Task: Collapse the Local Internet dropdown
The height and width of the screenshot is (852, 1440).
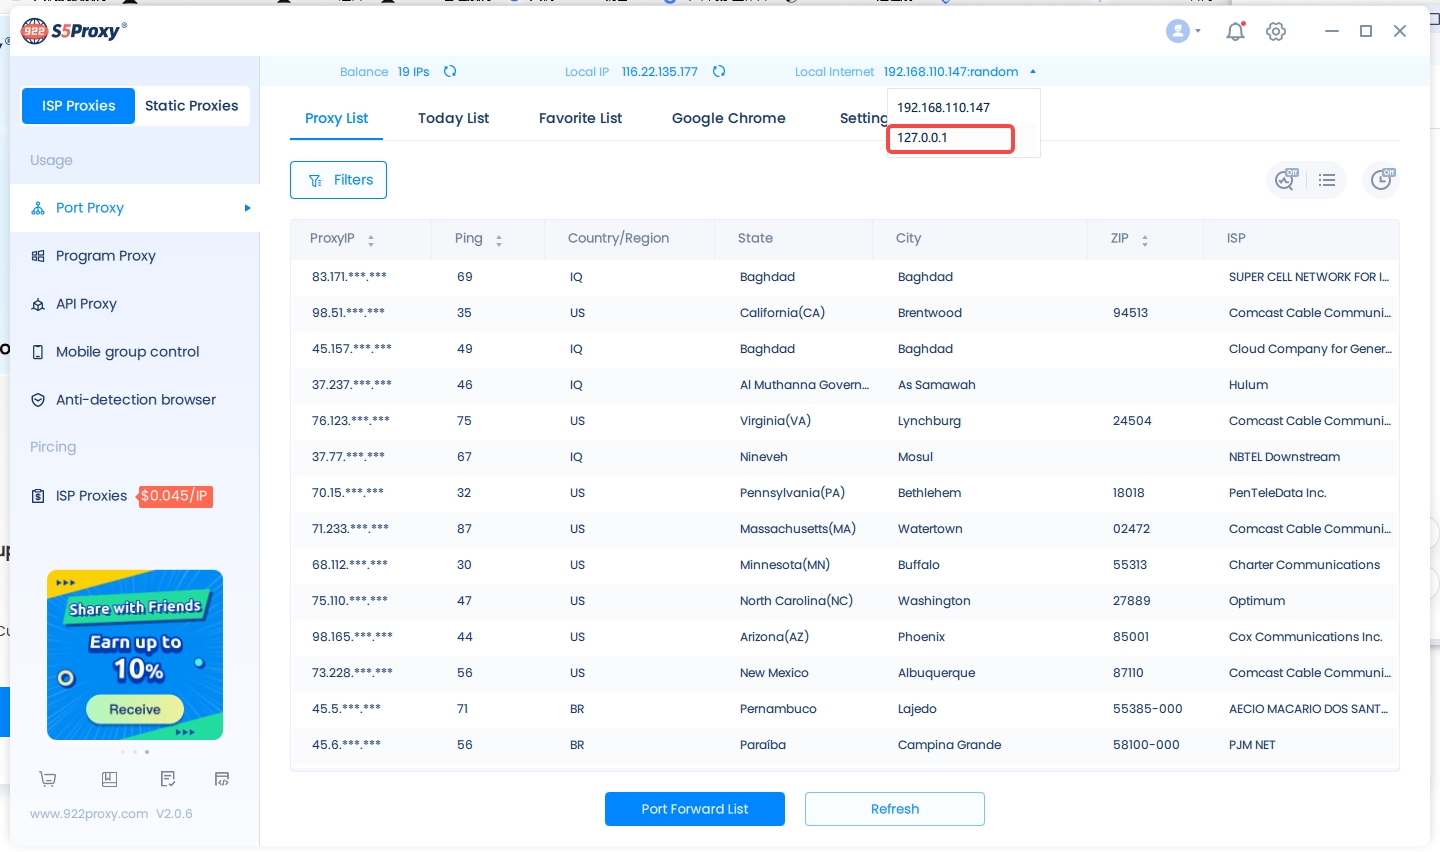Action: click(1033, 72)
